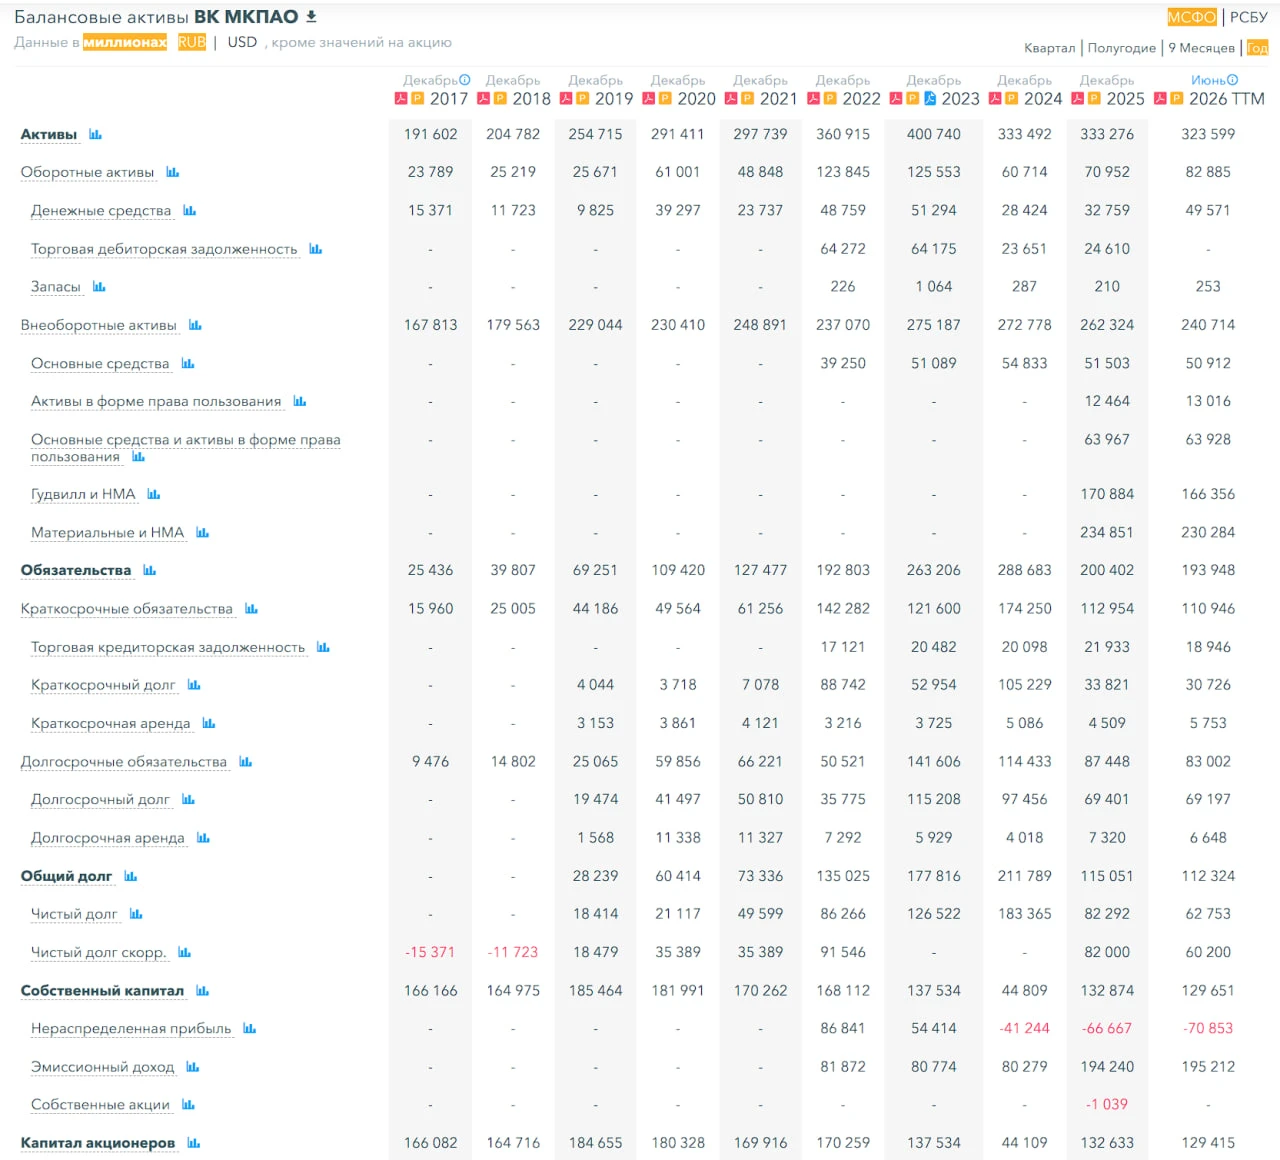Switch period to Год

click(1257, 48)
